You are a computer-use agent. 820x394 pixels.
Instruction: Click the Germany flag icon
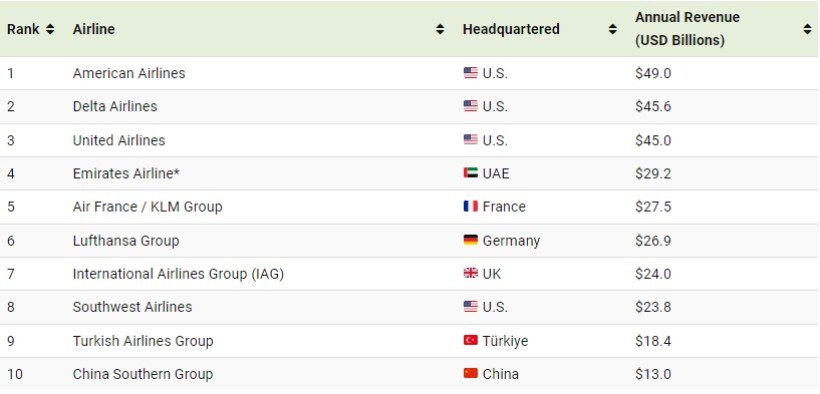(x=471, y=240)
